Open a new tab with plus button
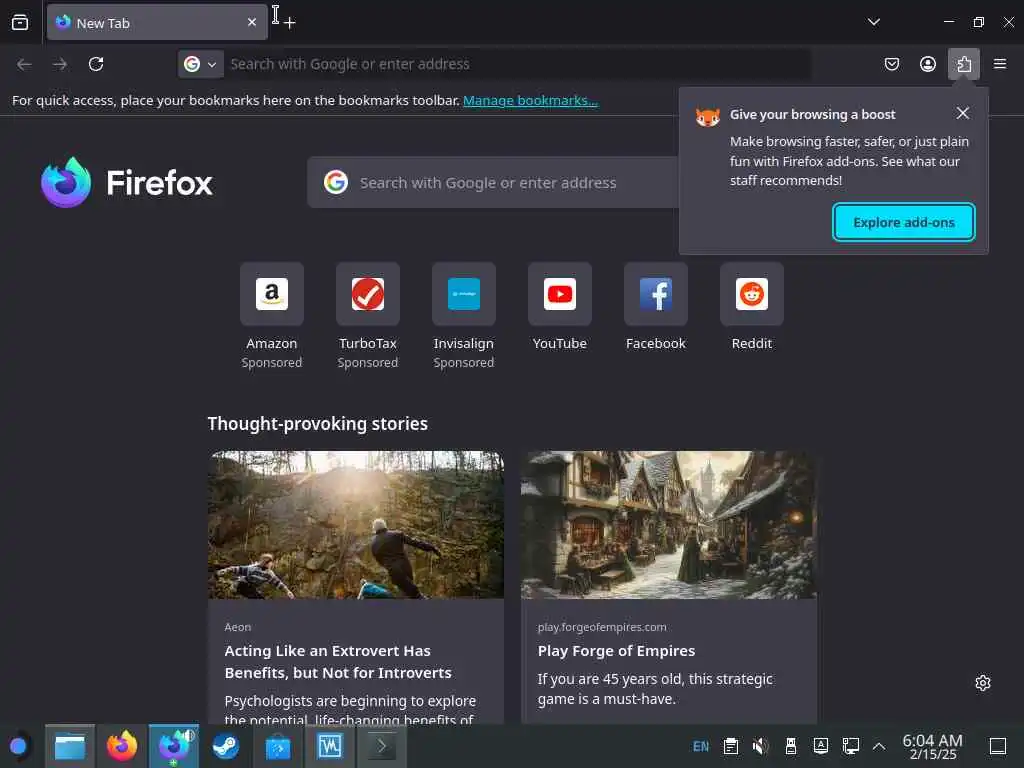This screenshot has height=768, width=1024. [x=290, y=23]
